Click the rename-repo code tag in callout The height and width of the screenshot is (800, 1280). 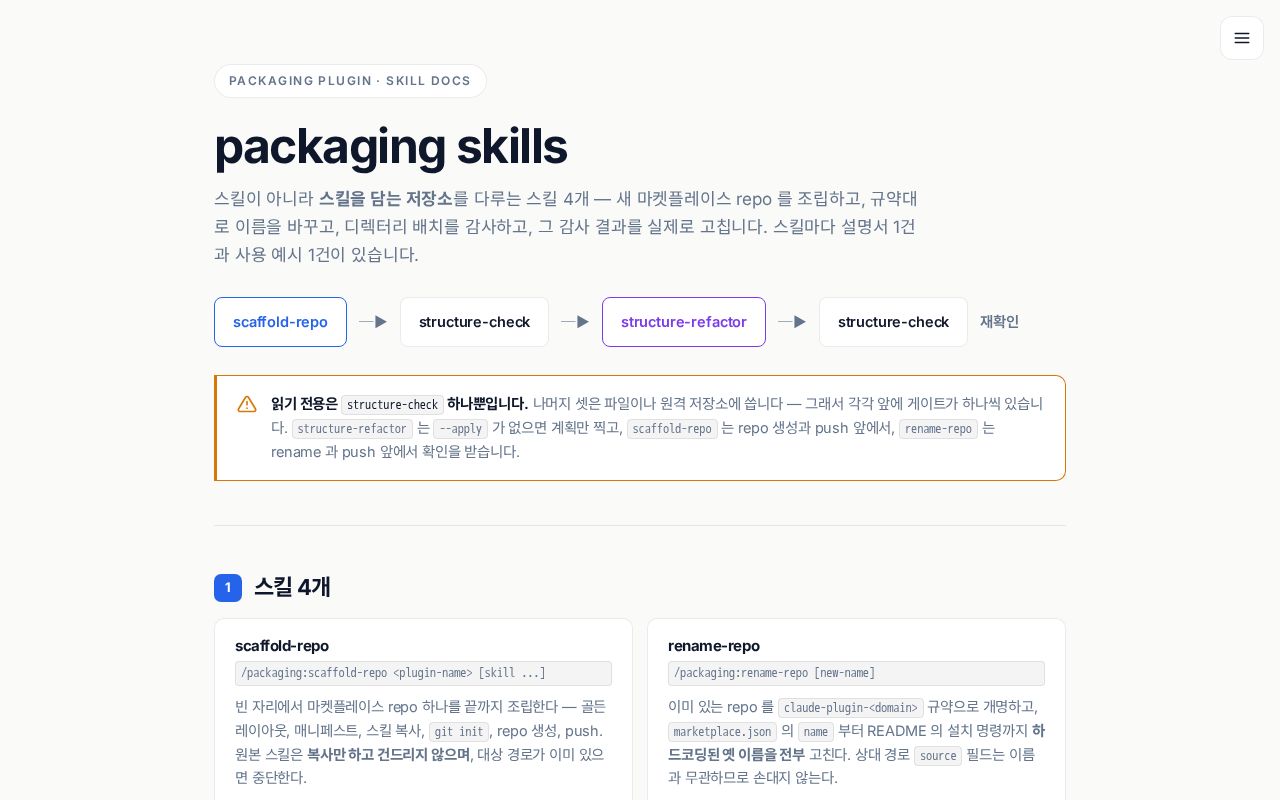click(x=938, y=429)
